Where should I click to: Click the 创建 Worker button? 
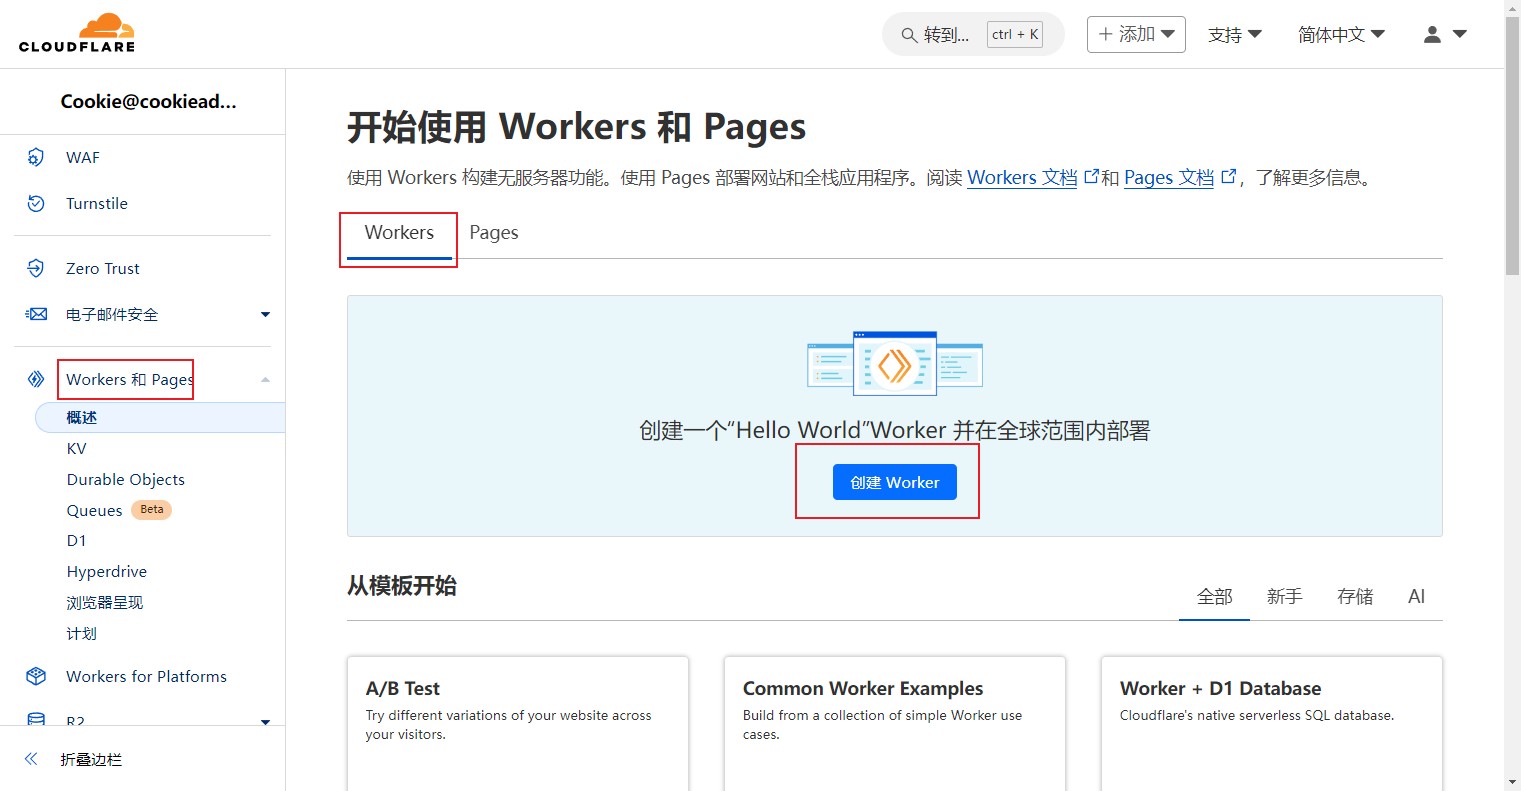894,482
